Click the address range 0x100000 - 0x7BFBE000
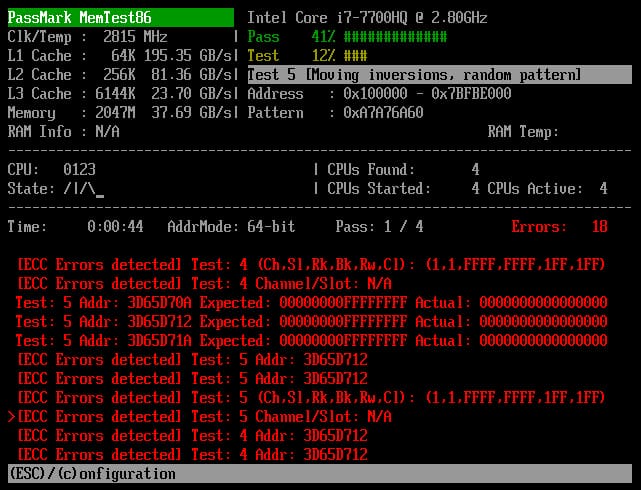The image size is (641, 490). (426, 94)
